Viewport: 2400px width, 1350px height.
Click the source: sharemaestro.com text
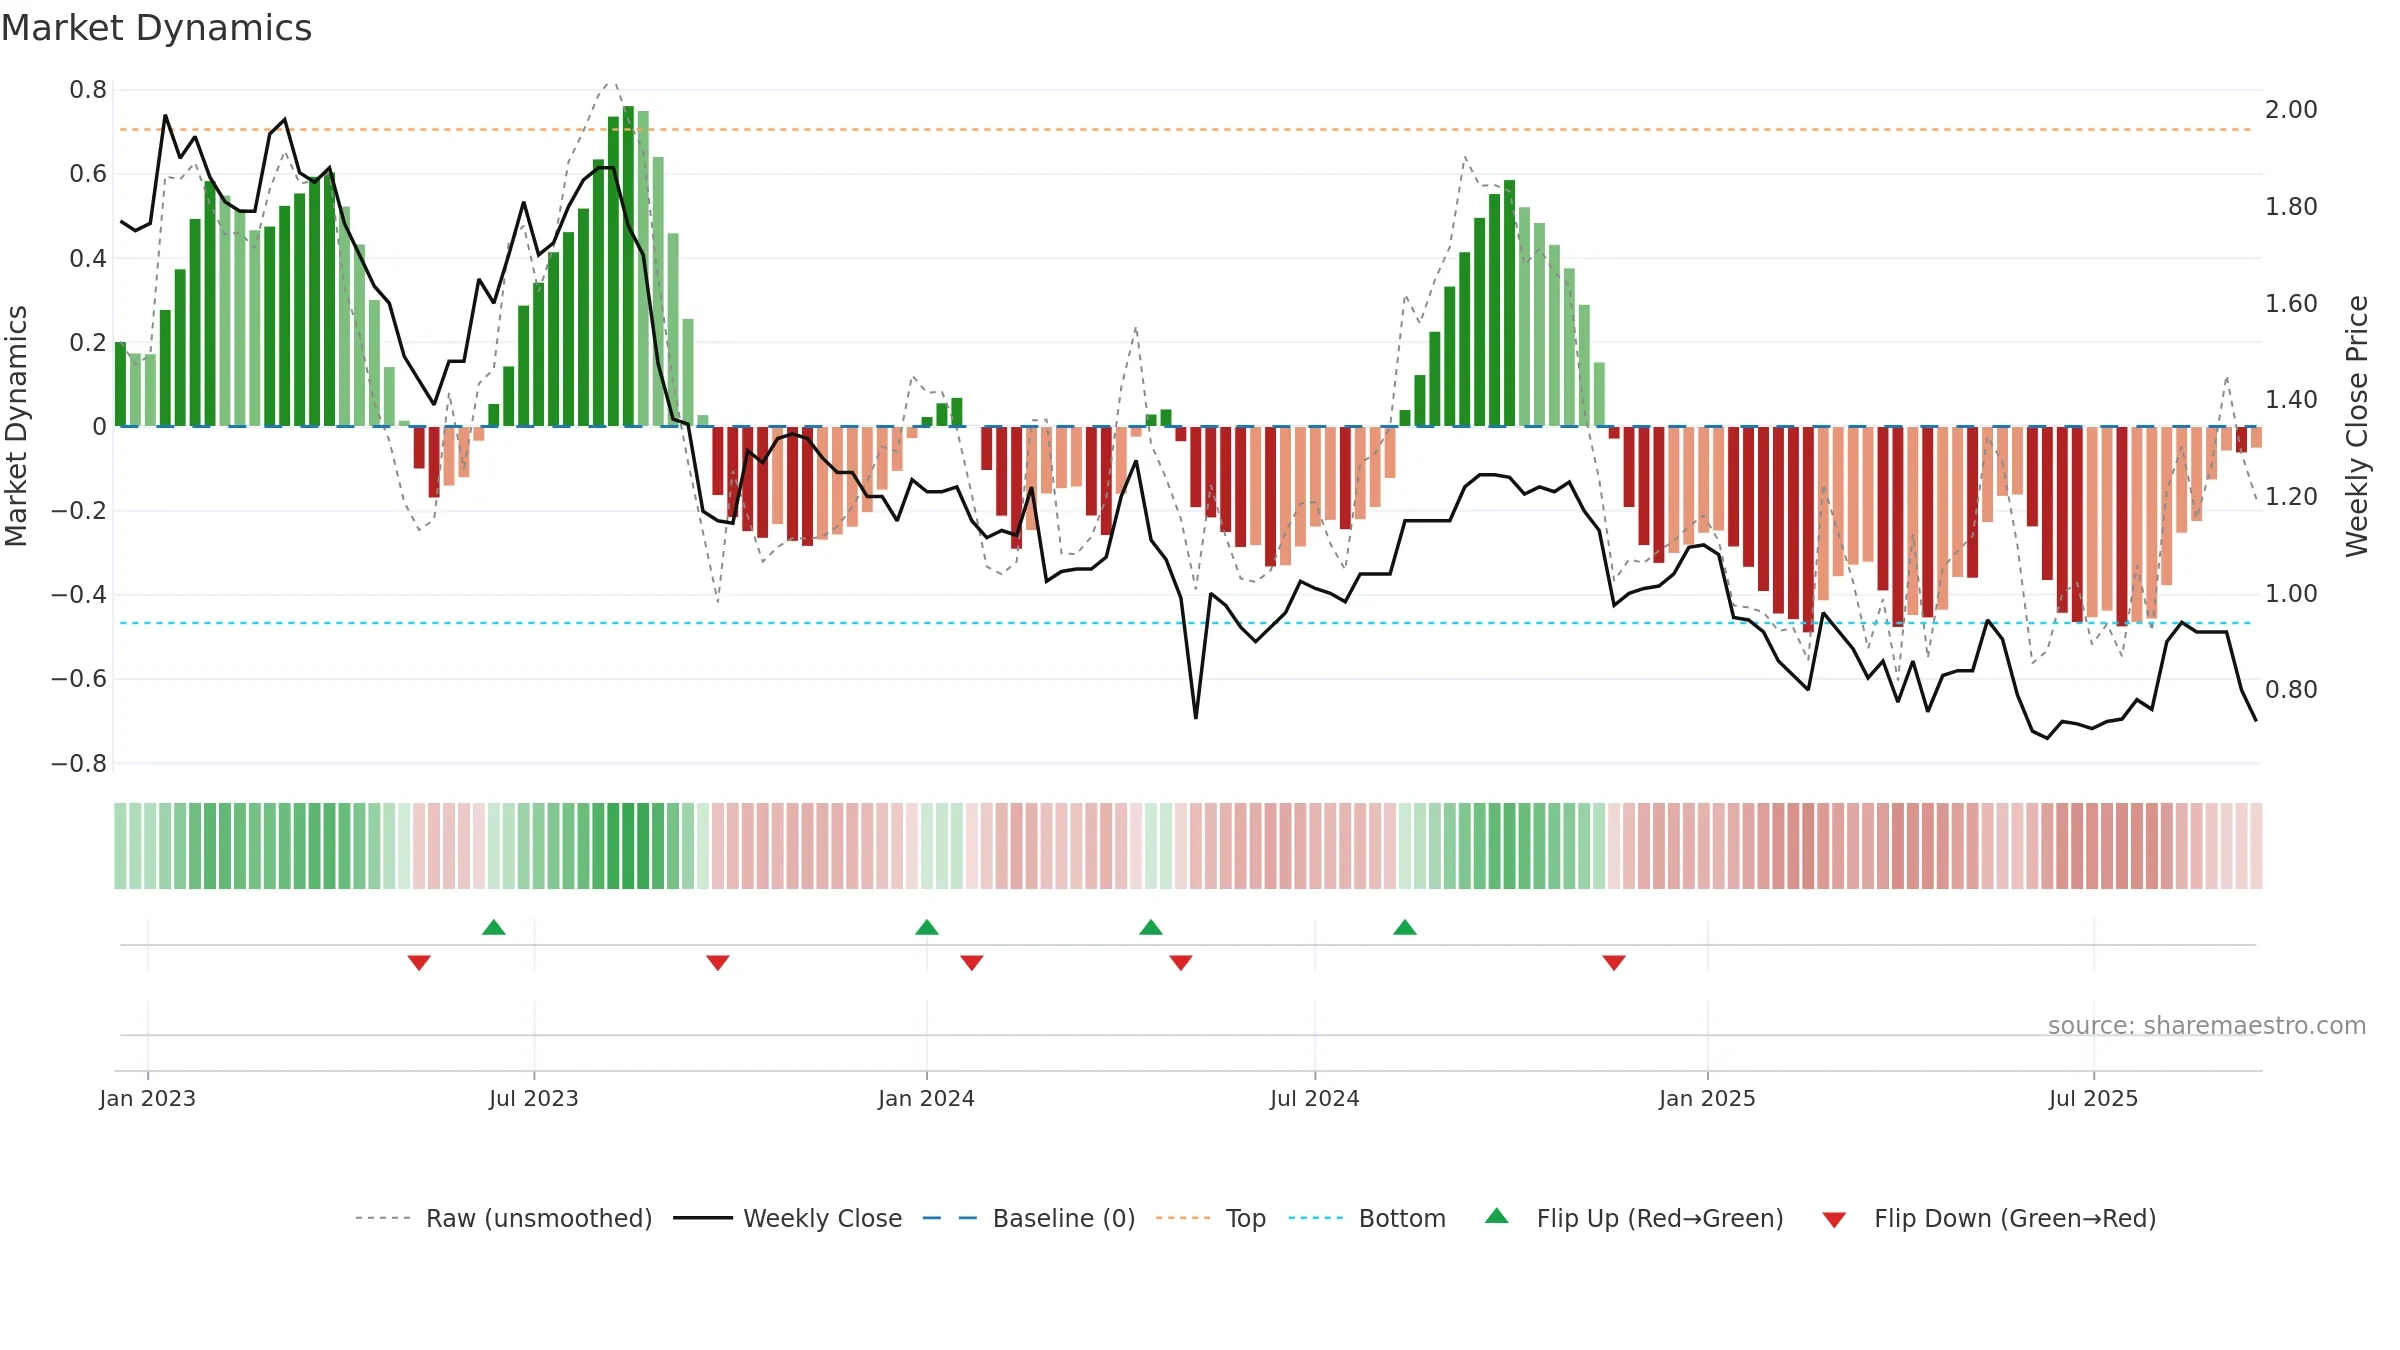point(2207,1025)
